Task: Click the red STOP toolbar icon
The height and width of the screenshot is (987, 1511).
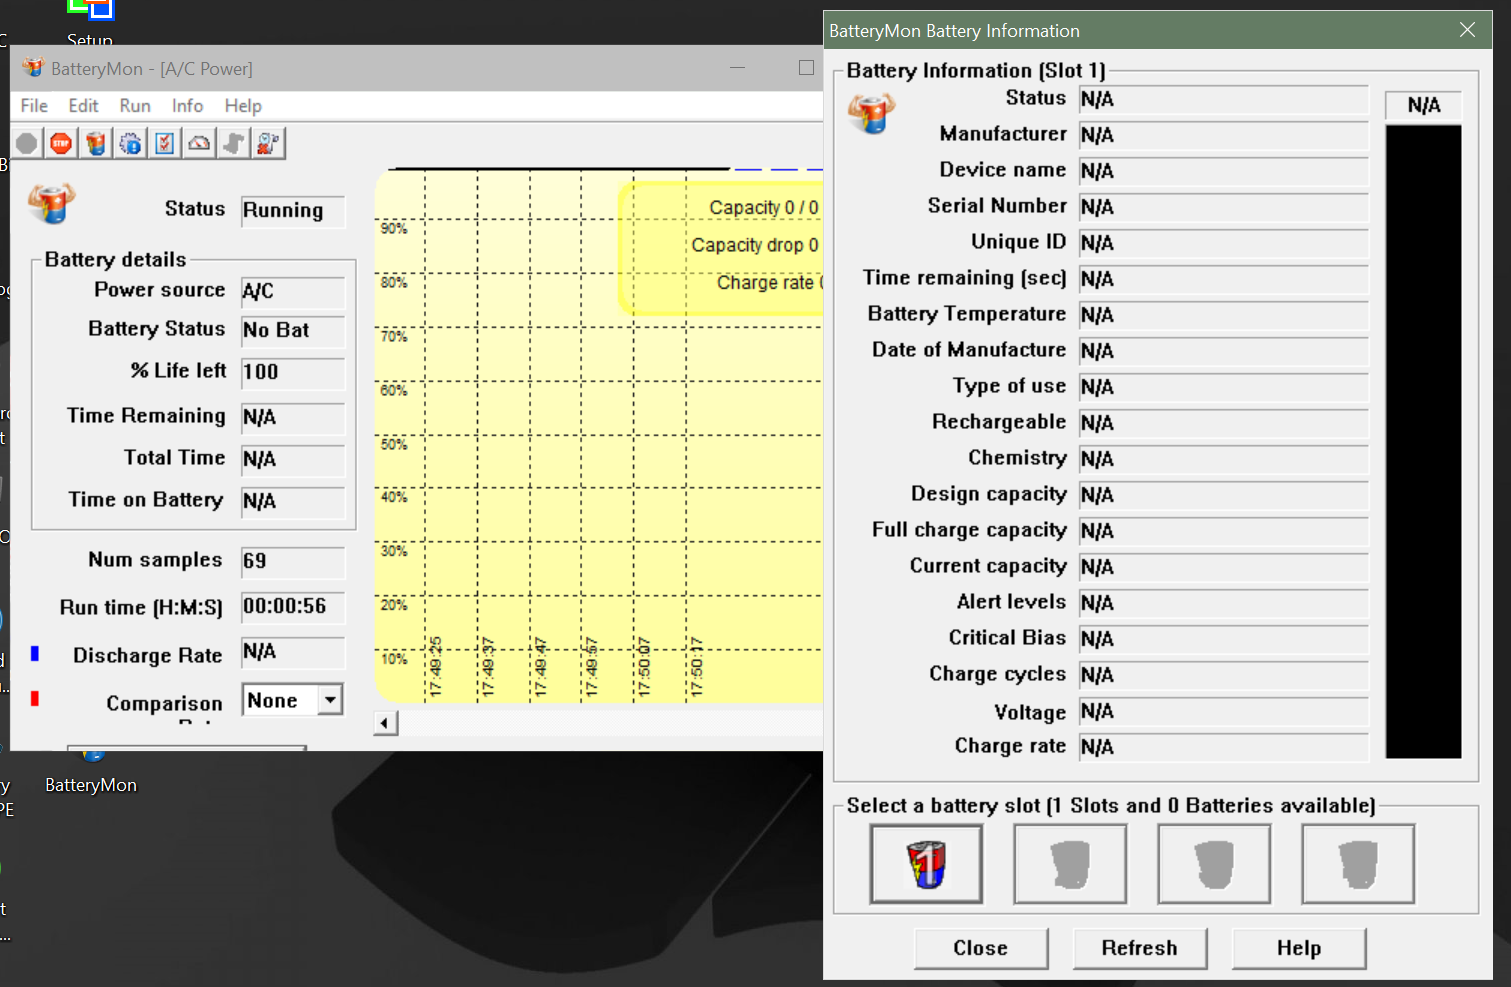Action: [61, 144]
